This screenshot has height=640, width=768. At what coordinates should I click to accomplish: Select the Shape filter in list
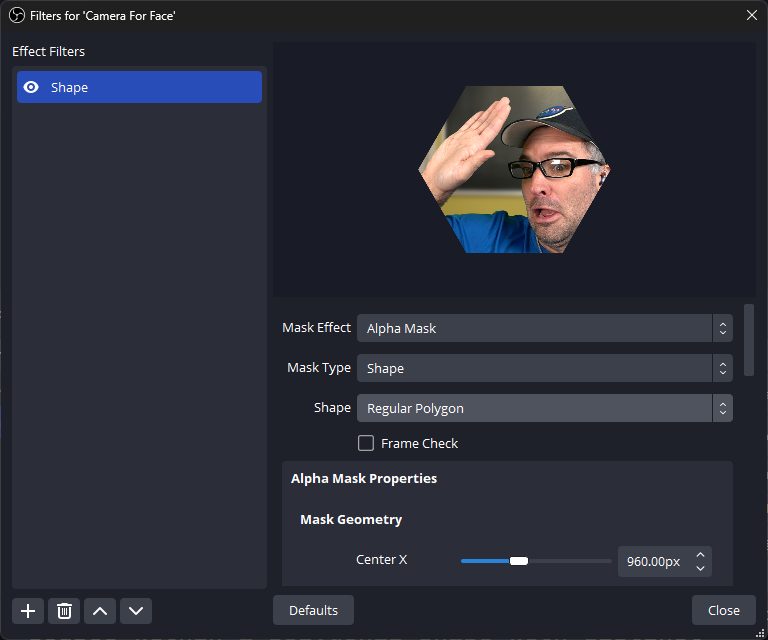tap(140, 87)
